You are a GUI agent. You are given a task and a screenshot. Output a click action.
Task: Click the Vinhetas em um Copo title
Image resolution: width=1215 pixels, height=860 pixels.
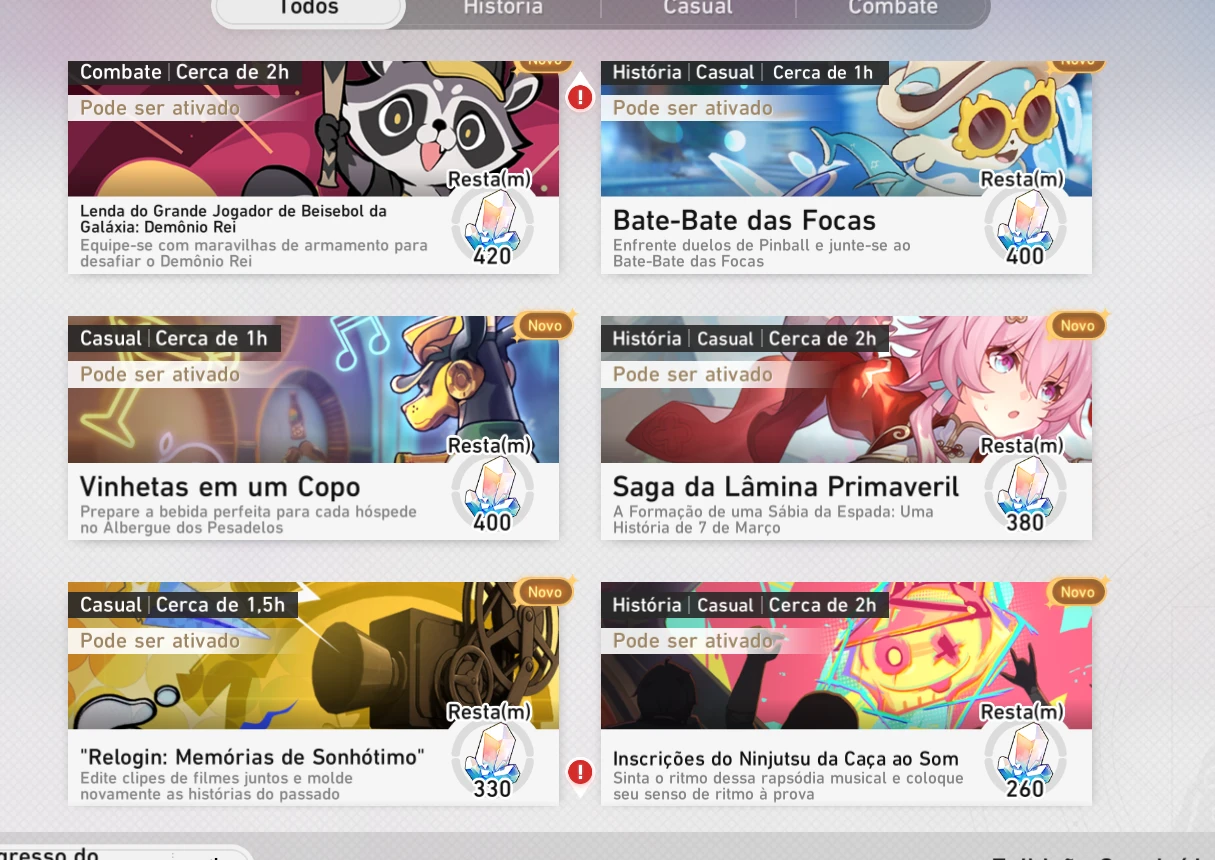[220, 487]
